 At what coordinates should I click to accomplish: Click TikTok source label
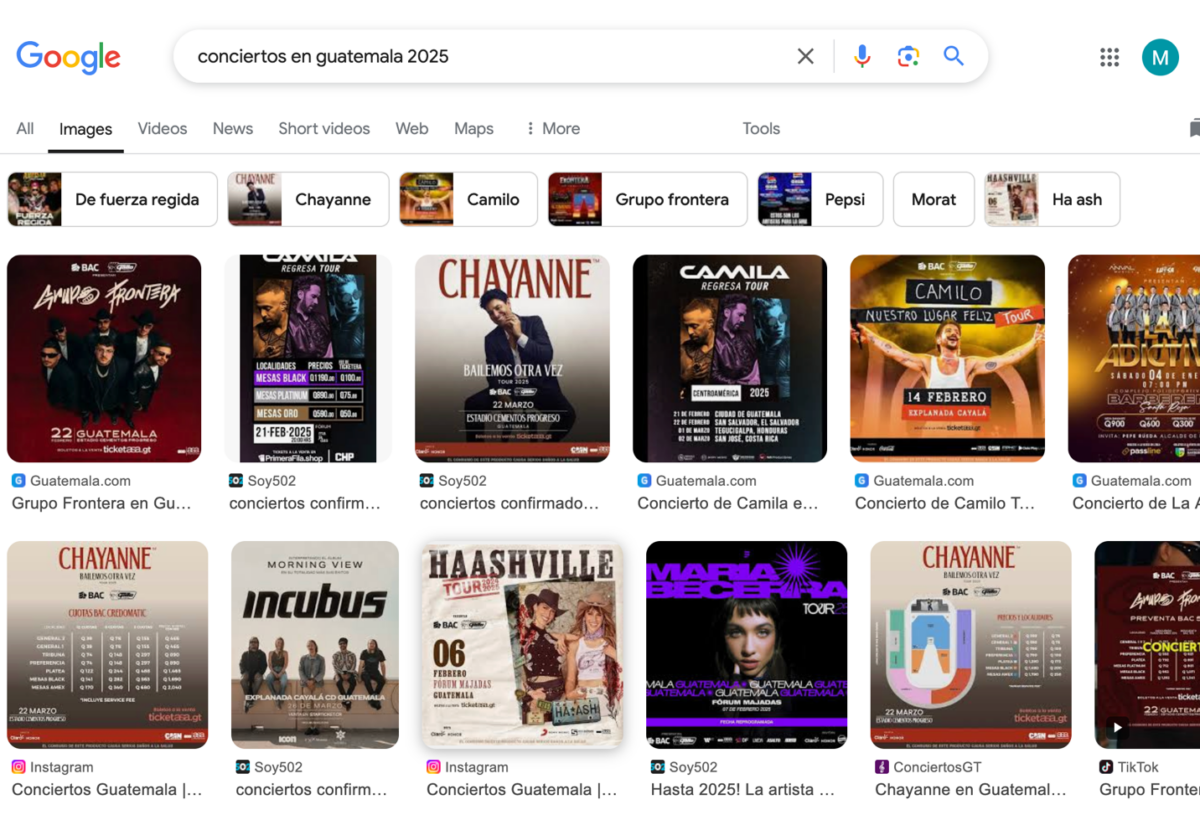tap(1129, 767)
